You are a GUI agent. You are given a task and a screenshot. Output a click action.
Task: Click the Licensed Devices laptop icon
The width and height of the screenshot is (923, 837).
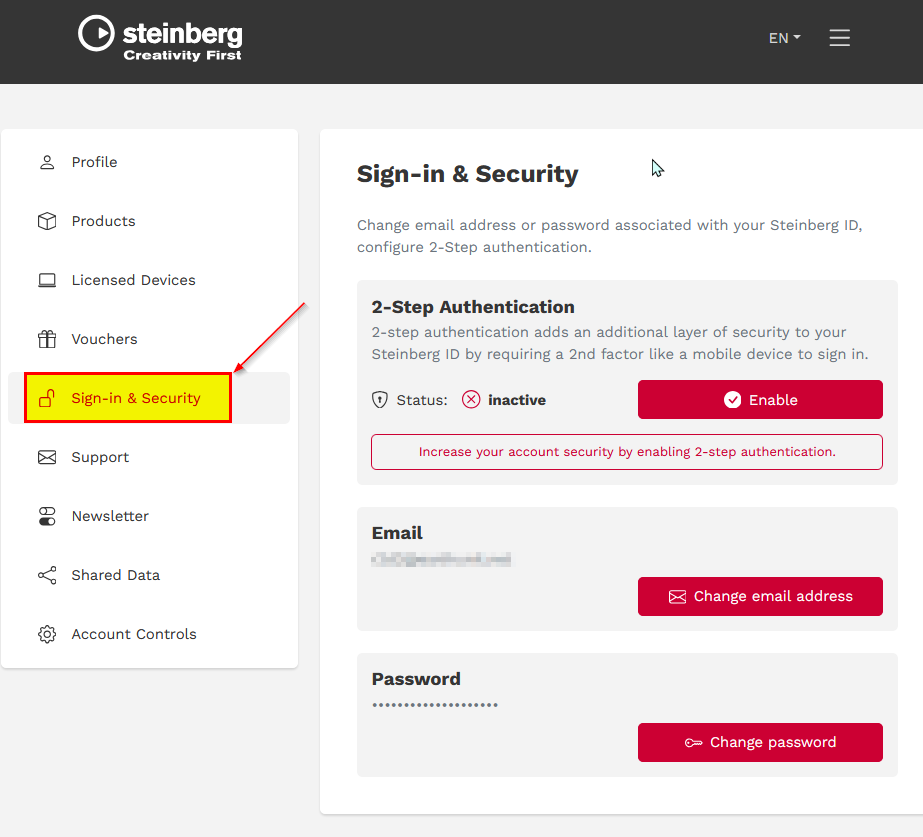(47, 280)
